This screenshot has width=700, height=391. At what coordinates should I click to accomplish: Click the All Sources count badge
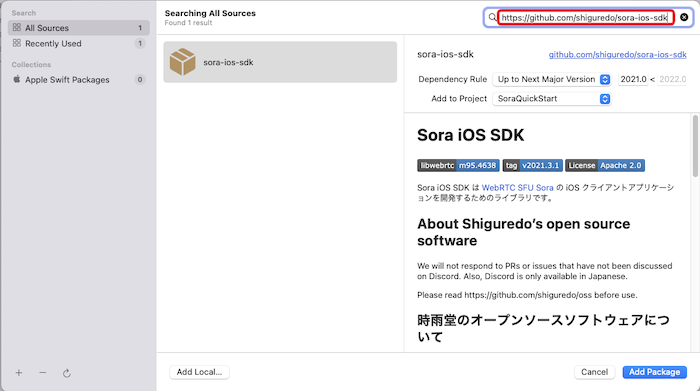click(140, 28)
